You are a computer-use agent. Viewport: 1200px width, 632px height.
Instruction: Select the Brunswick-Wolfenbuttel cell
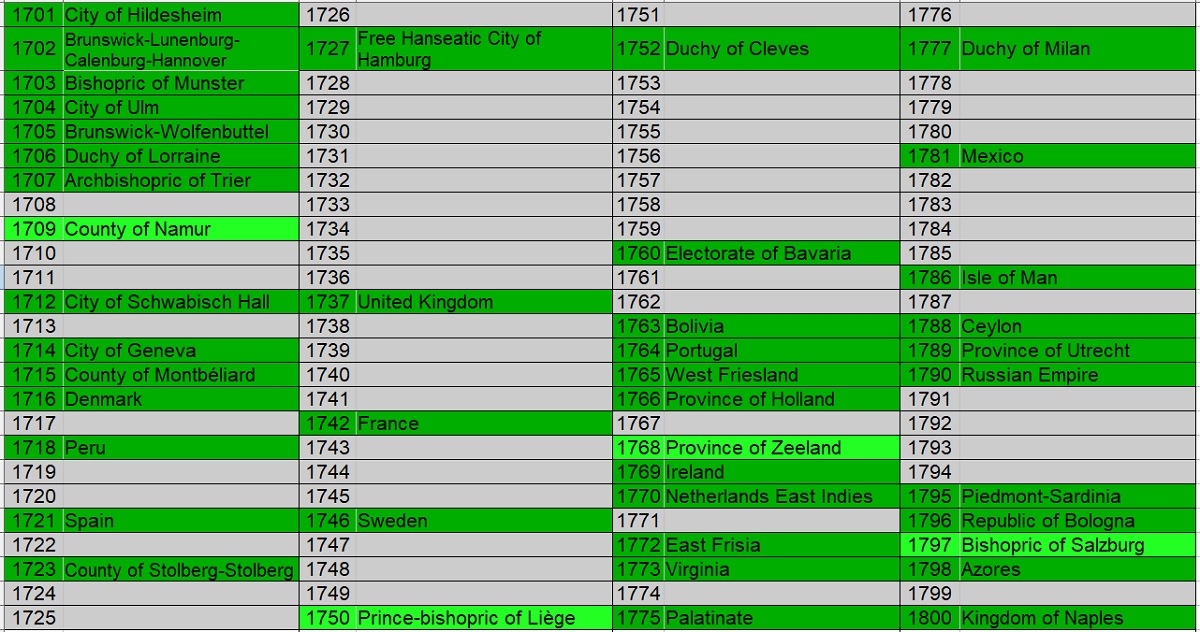tap(180, 131)
